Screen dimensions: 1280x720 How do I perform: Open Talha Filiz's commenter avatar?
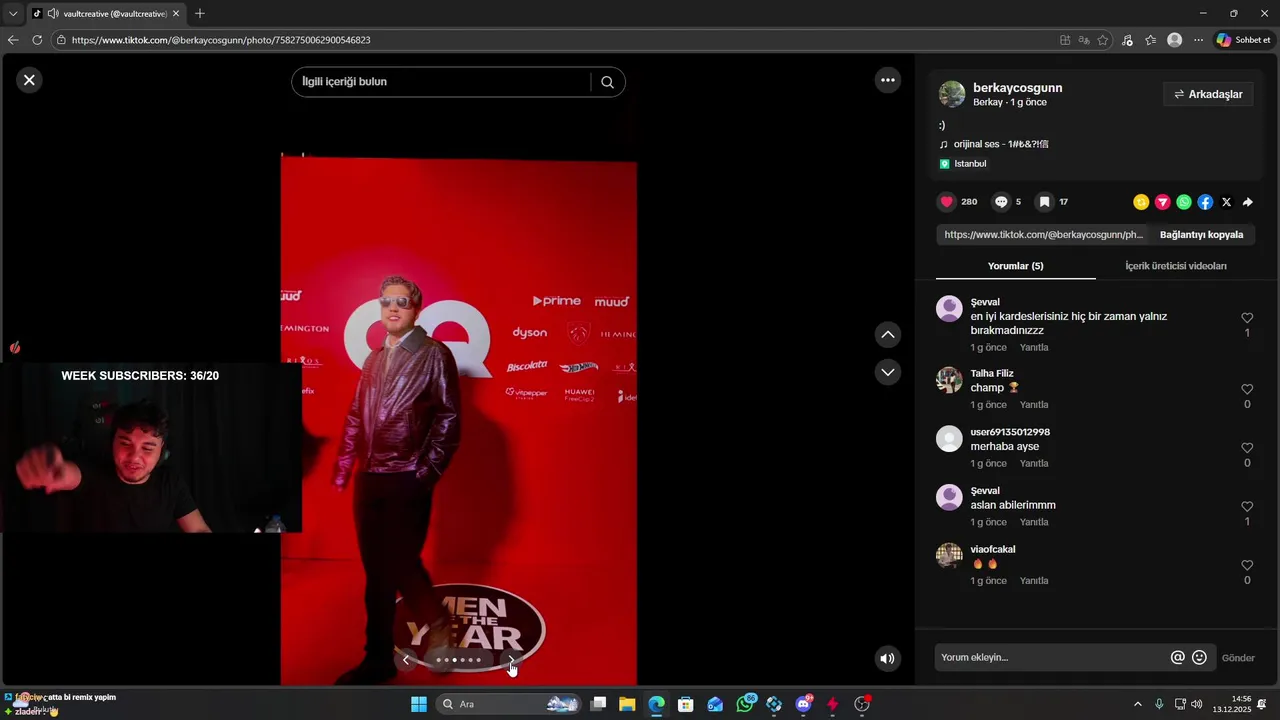tap(949, 380)
